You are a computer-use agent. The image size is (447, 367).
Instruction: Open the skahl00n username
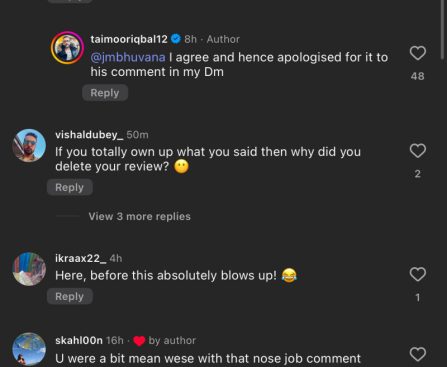coord(79,340)
